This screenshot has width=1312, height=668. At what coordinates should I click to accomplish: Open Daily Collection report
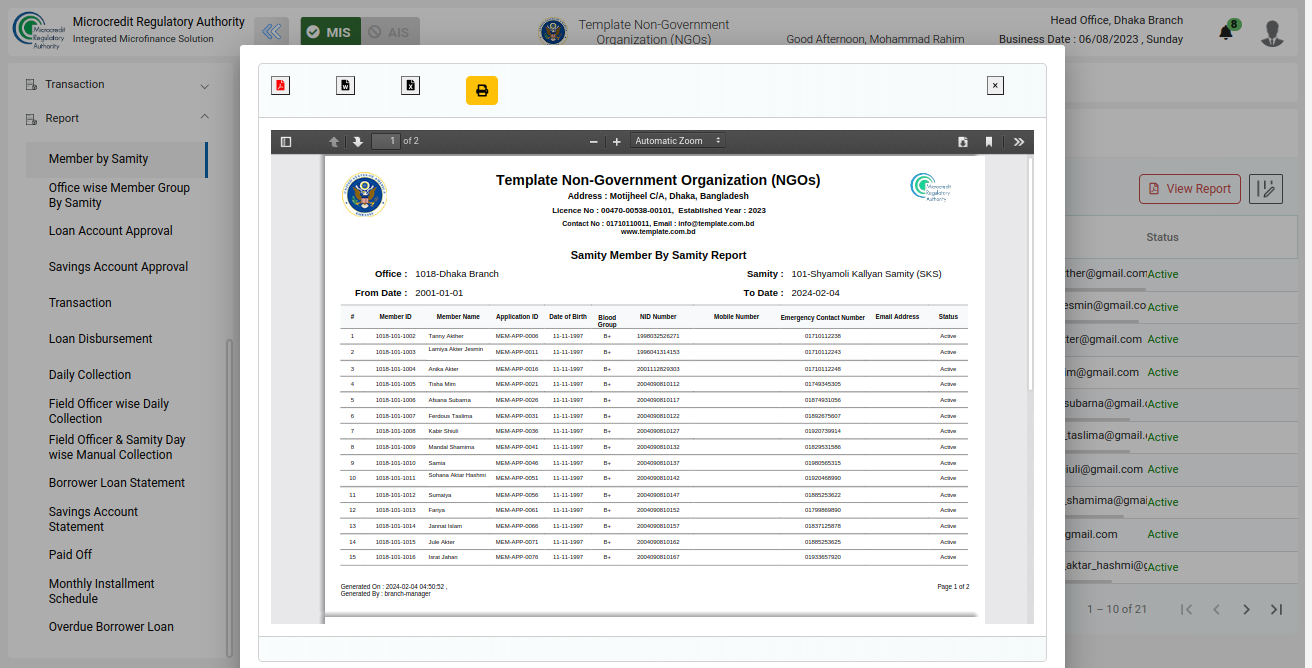coord(90,375)
